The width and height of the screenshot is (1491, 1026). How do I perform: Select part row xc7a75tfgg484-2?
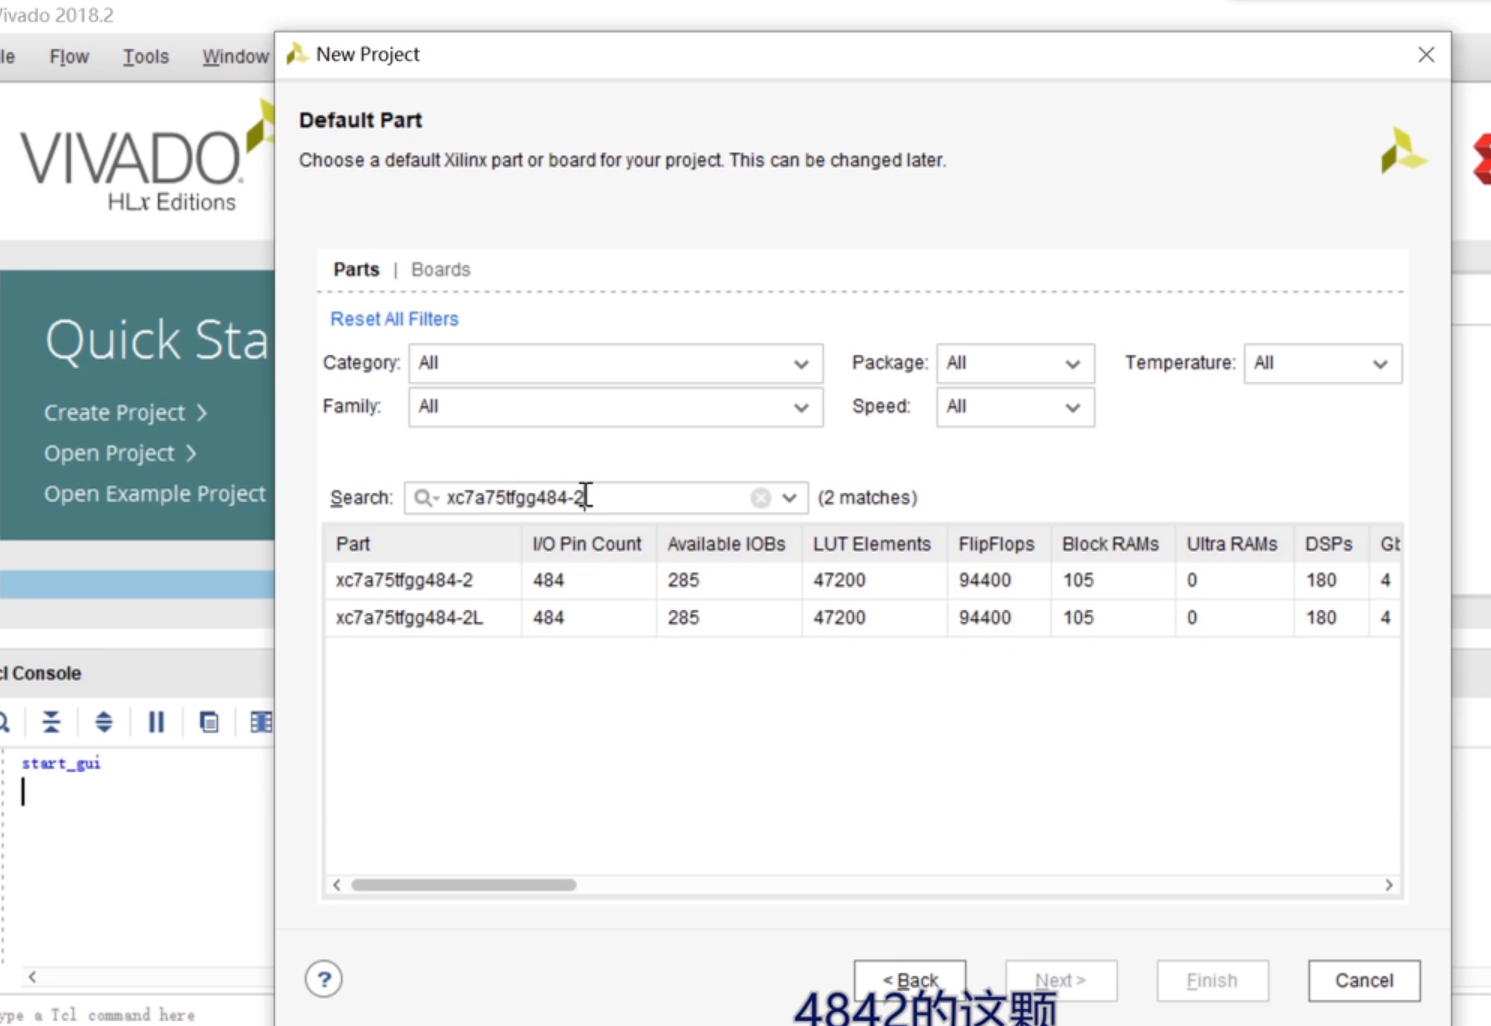tap(862, 580)
